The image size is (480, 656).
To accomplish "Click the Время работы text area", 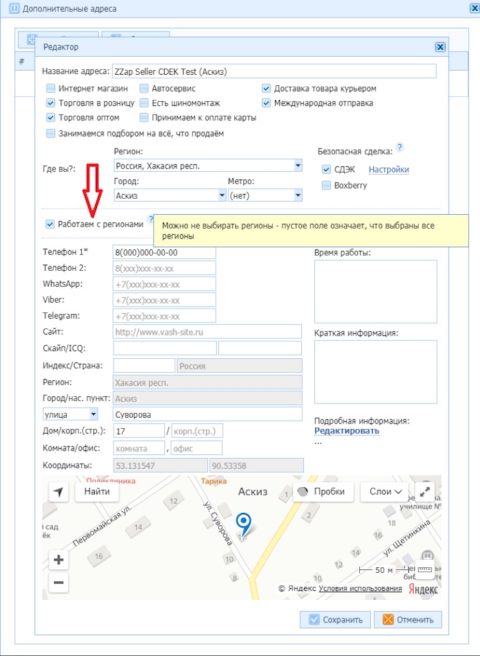I will pyautogui.click(x=376, y=292).
